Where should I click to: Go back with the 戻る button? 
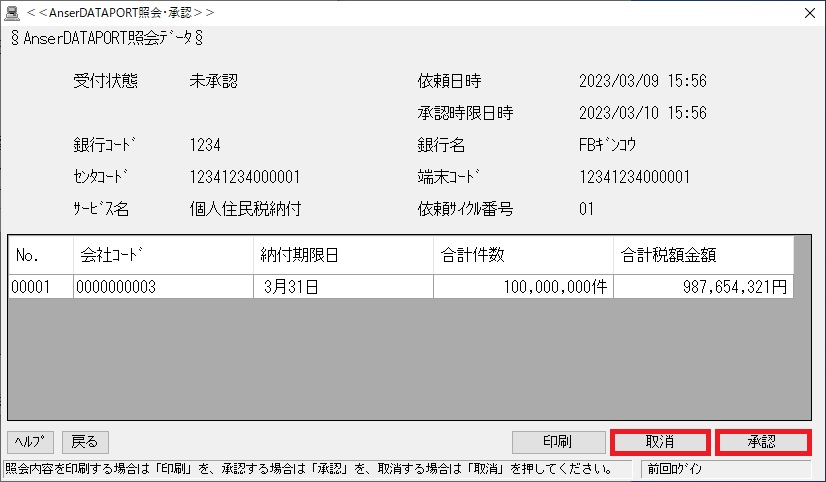[85, 441]
